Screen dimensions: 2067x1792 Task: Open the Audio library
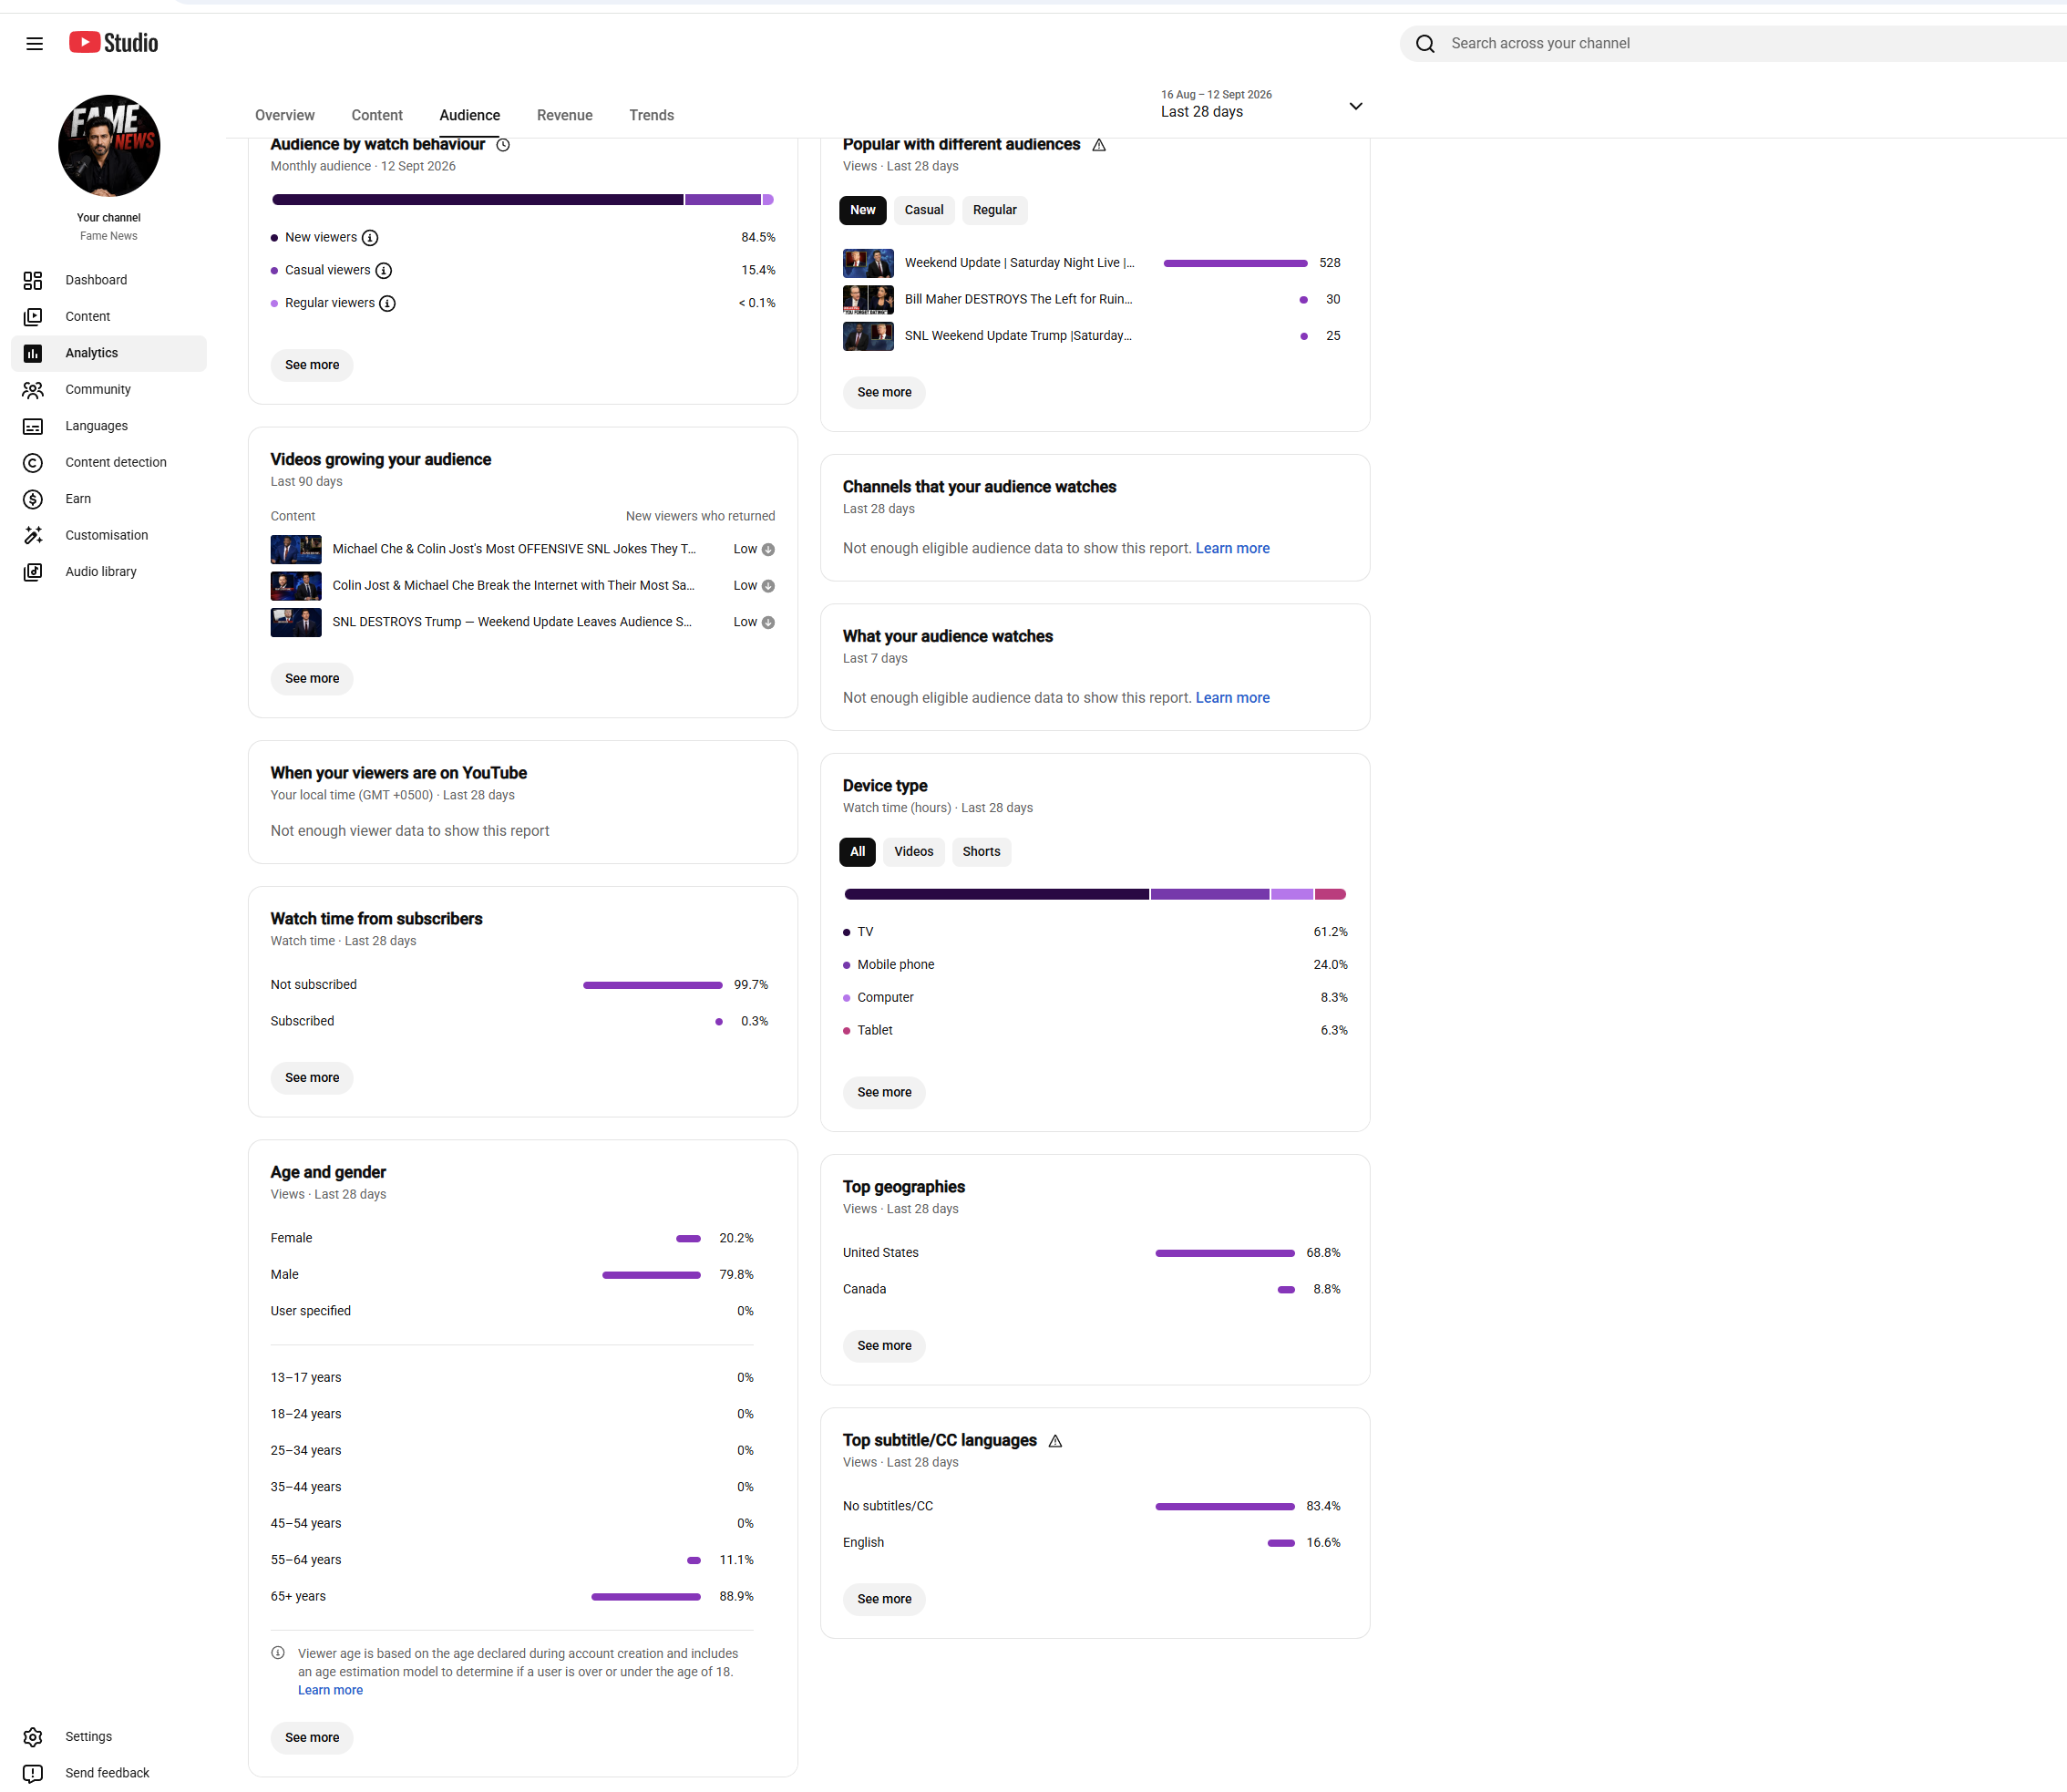click(x=109, y=572)
